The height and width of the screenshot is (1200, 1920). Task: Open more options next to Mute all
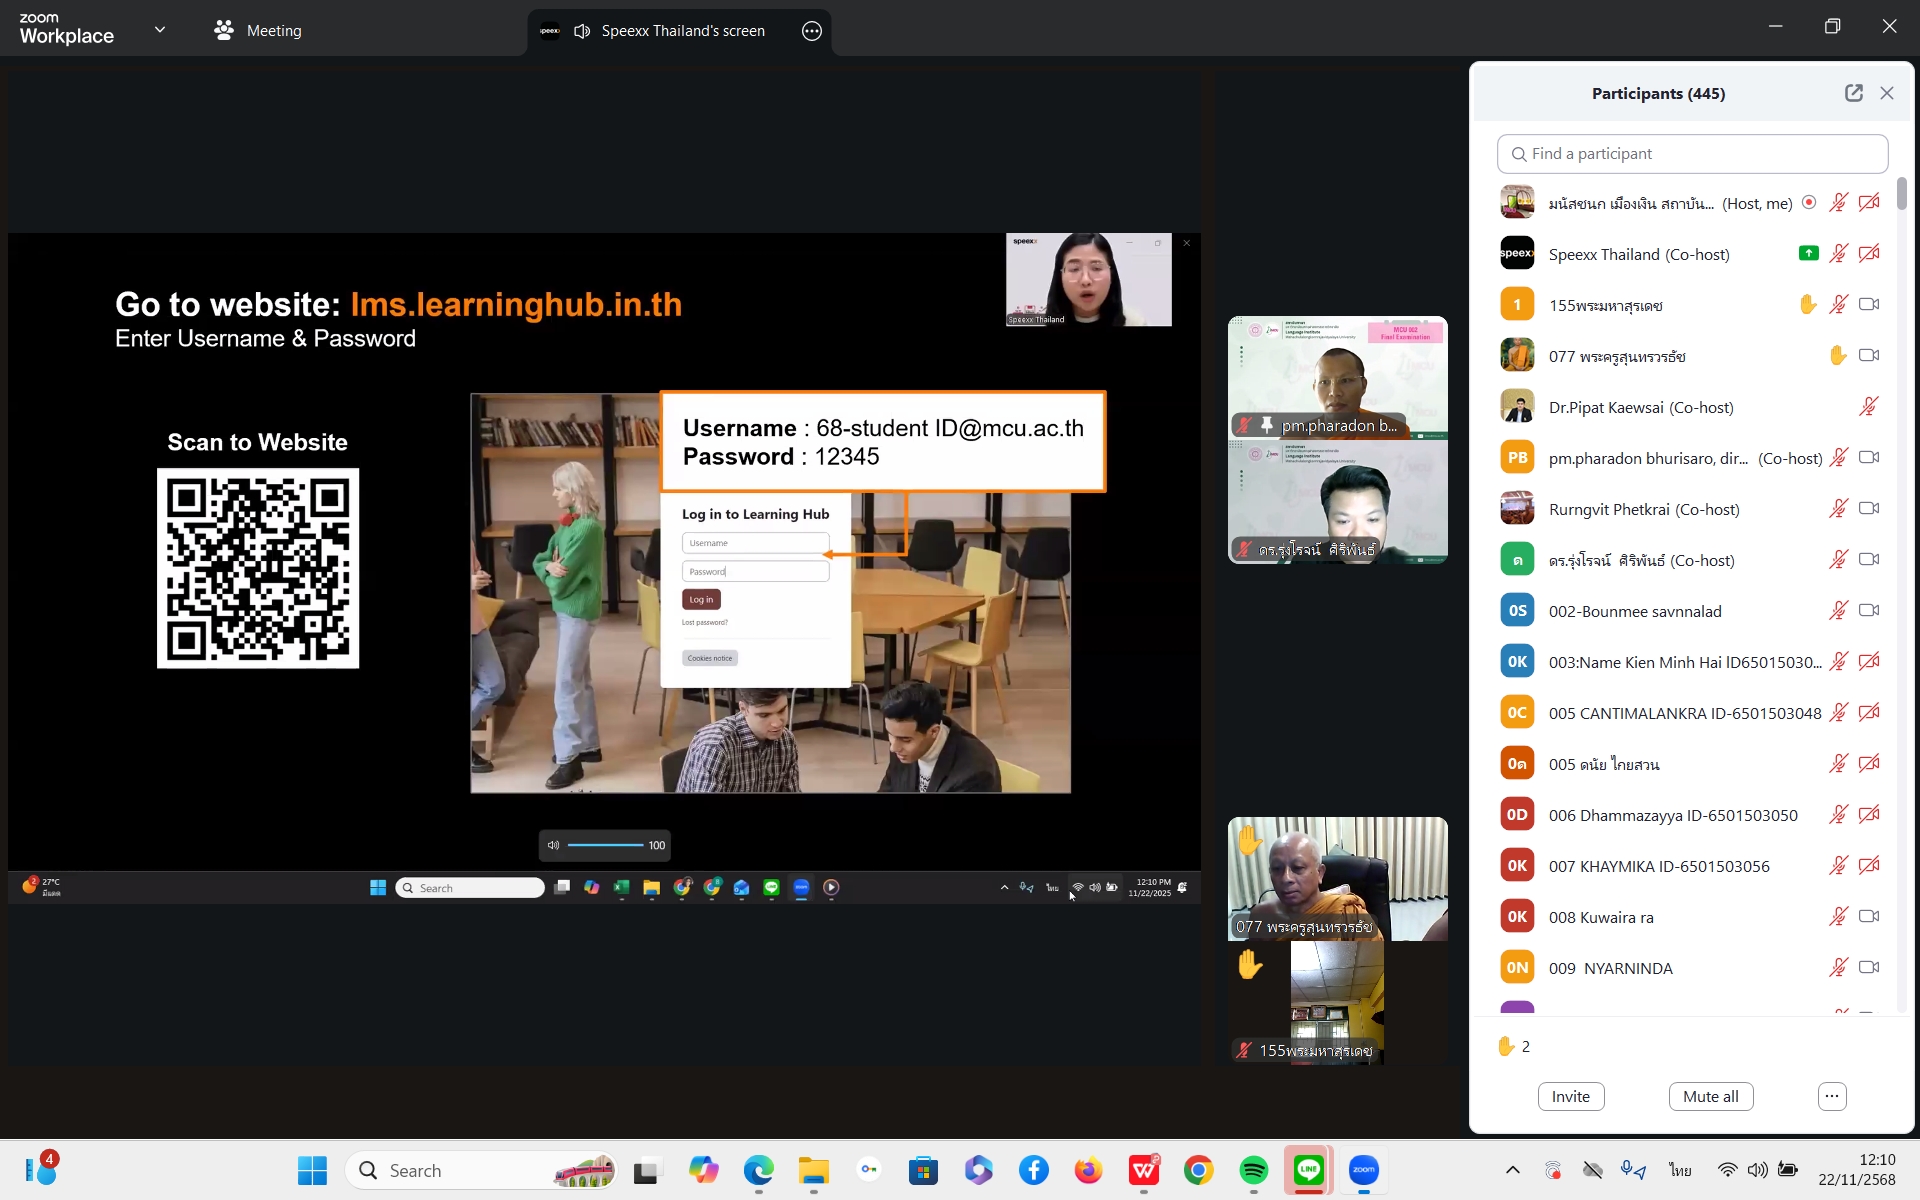click(1831, 1096)
